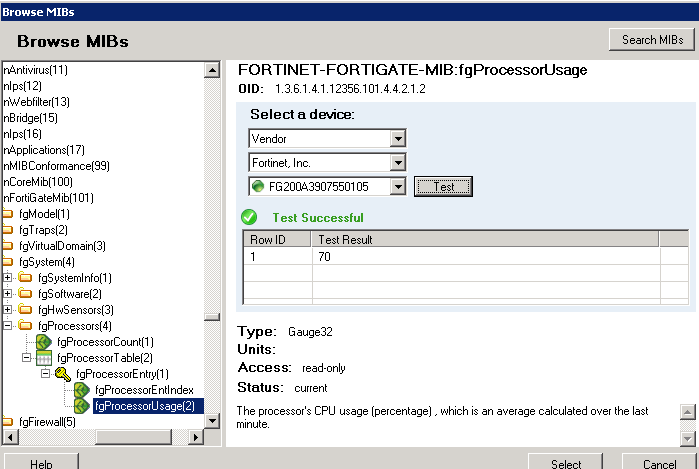The width and height of the screenshot is (699, 469).
Task: Click the fgProcessorUsage leaf icon
Action: pos(82,406)
